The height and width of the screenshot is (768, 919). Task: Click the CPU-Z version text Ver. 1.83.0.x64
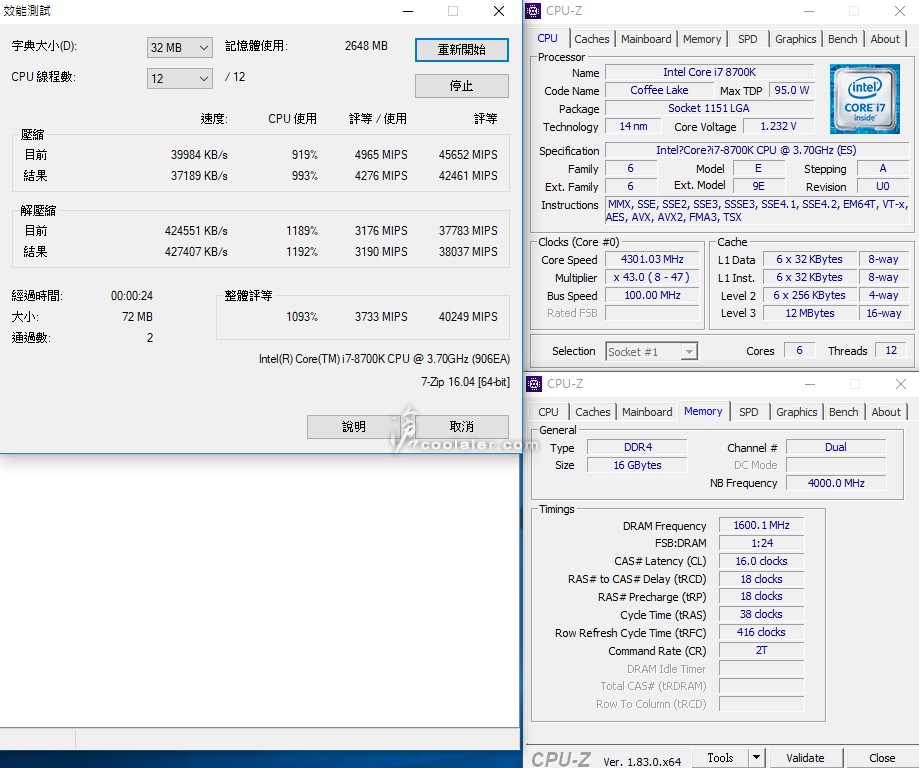point(642,762)
